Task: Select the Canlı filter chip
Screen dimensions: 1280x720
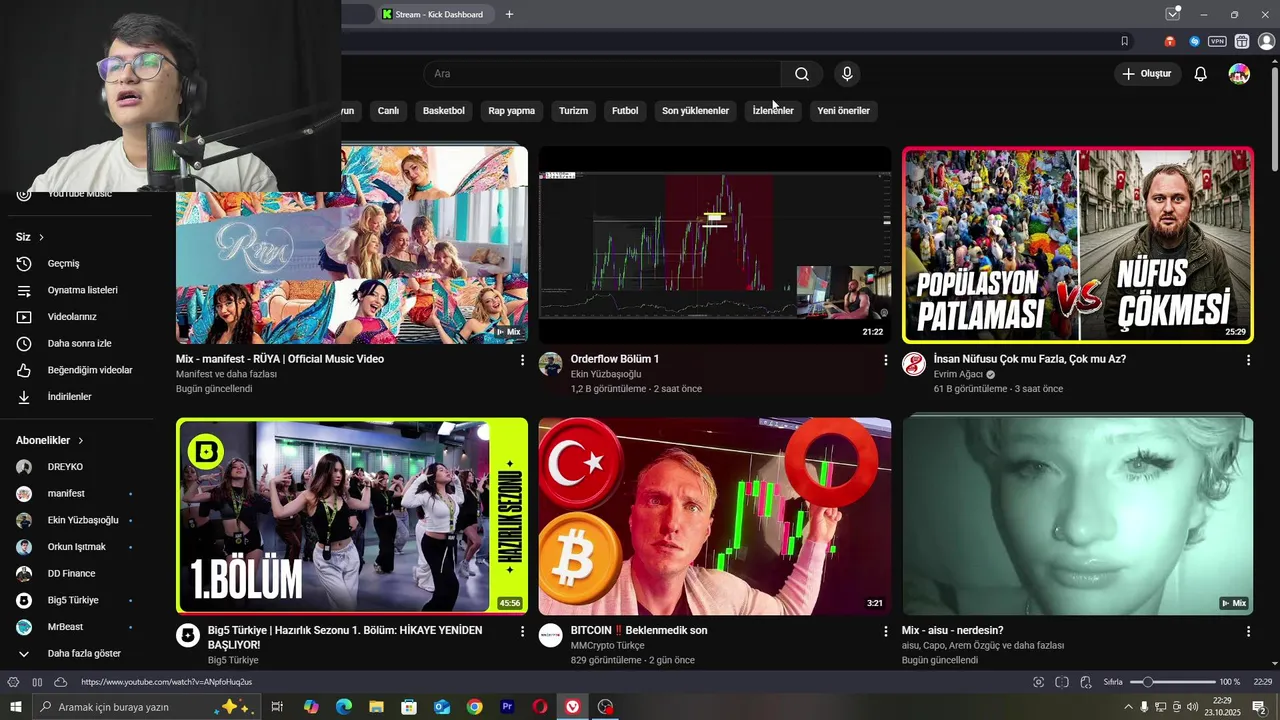Action: pyautogui.click(x=388, y=111)
